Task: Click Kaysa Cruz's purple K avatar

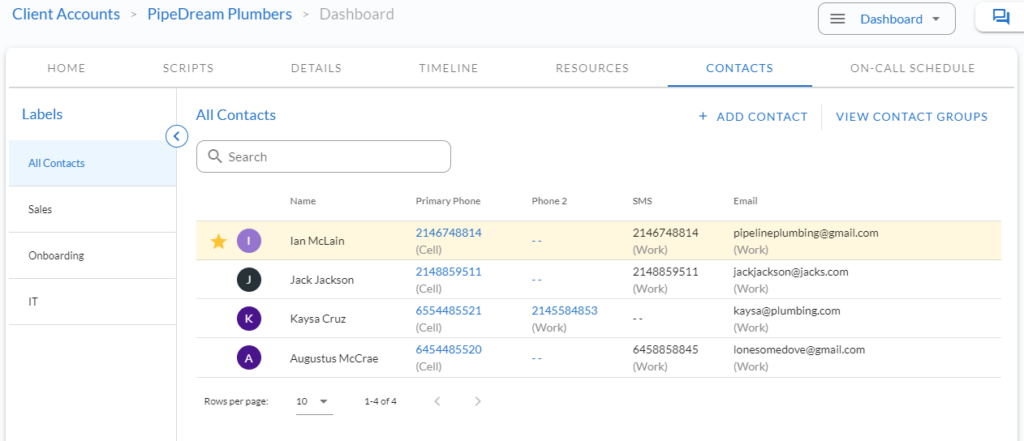Action: pyautogui.click(x=249, y=319)
